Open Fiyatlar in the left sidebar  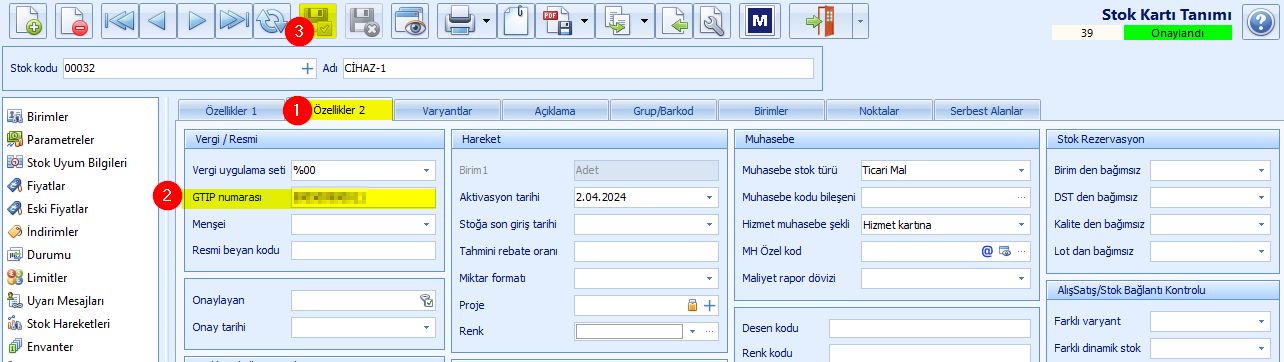tap(46, 186)
